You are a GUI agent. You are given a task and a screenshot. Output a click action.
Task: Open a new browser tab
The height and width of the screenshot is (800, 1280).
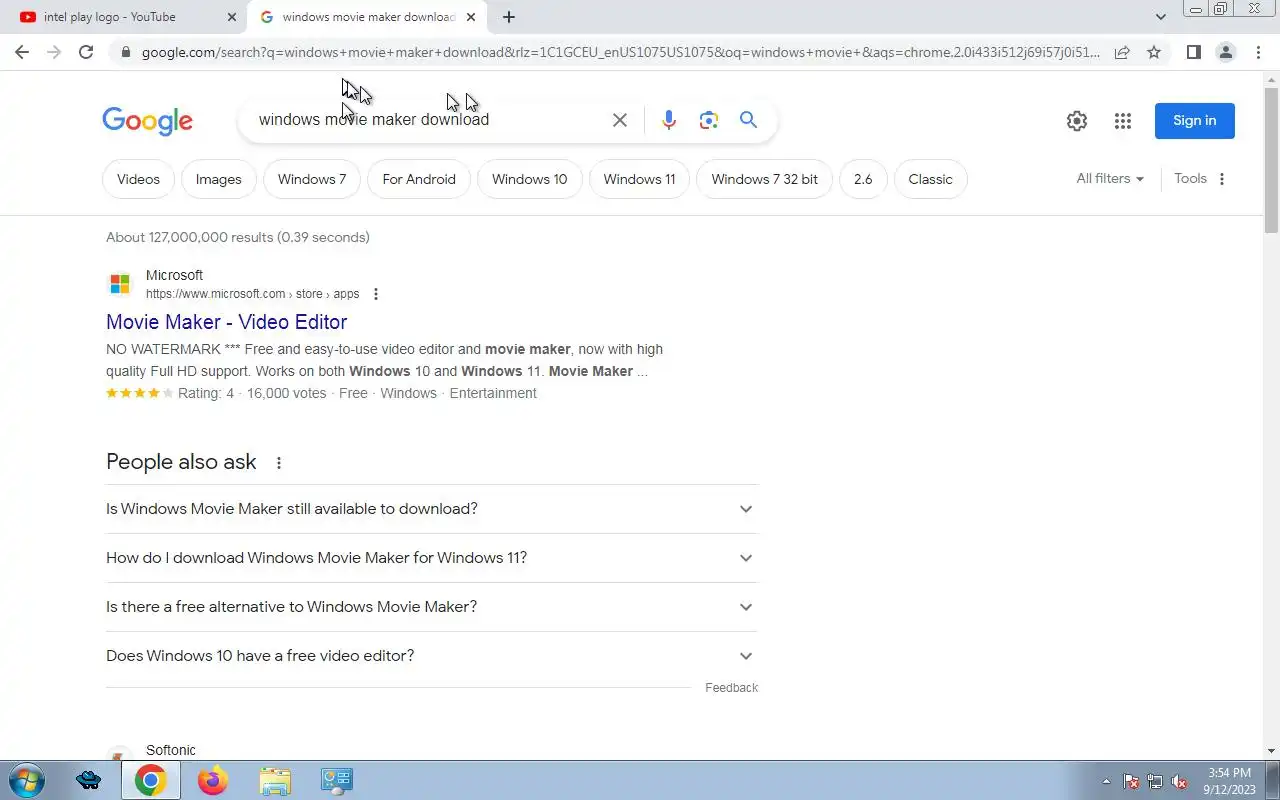509,17
